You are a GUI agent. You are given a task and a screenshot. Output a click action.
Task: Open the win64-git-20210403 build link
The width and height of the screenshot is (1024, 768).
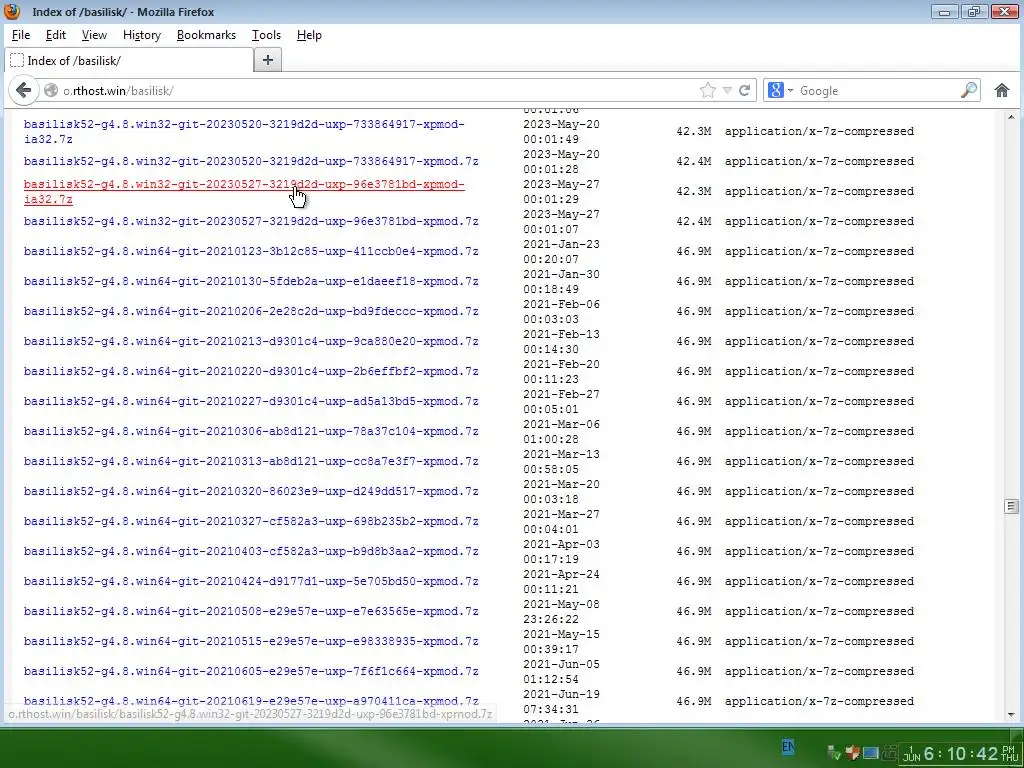coord(251,552)
